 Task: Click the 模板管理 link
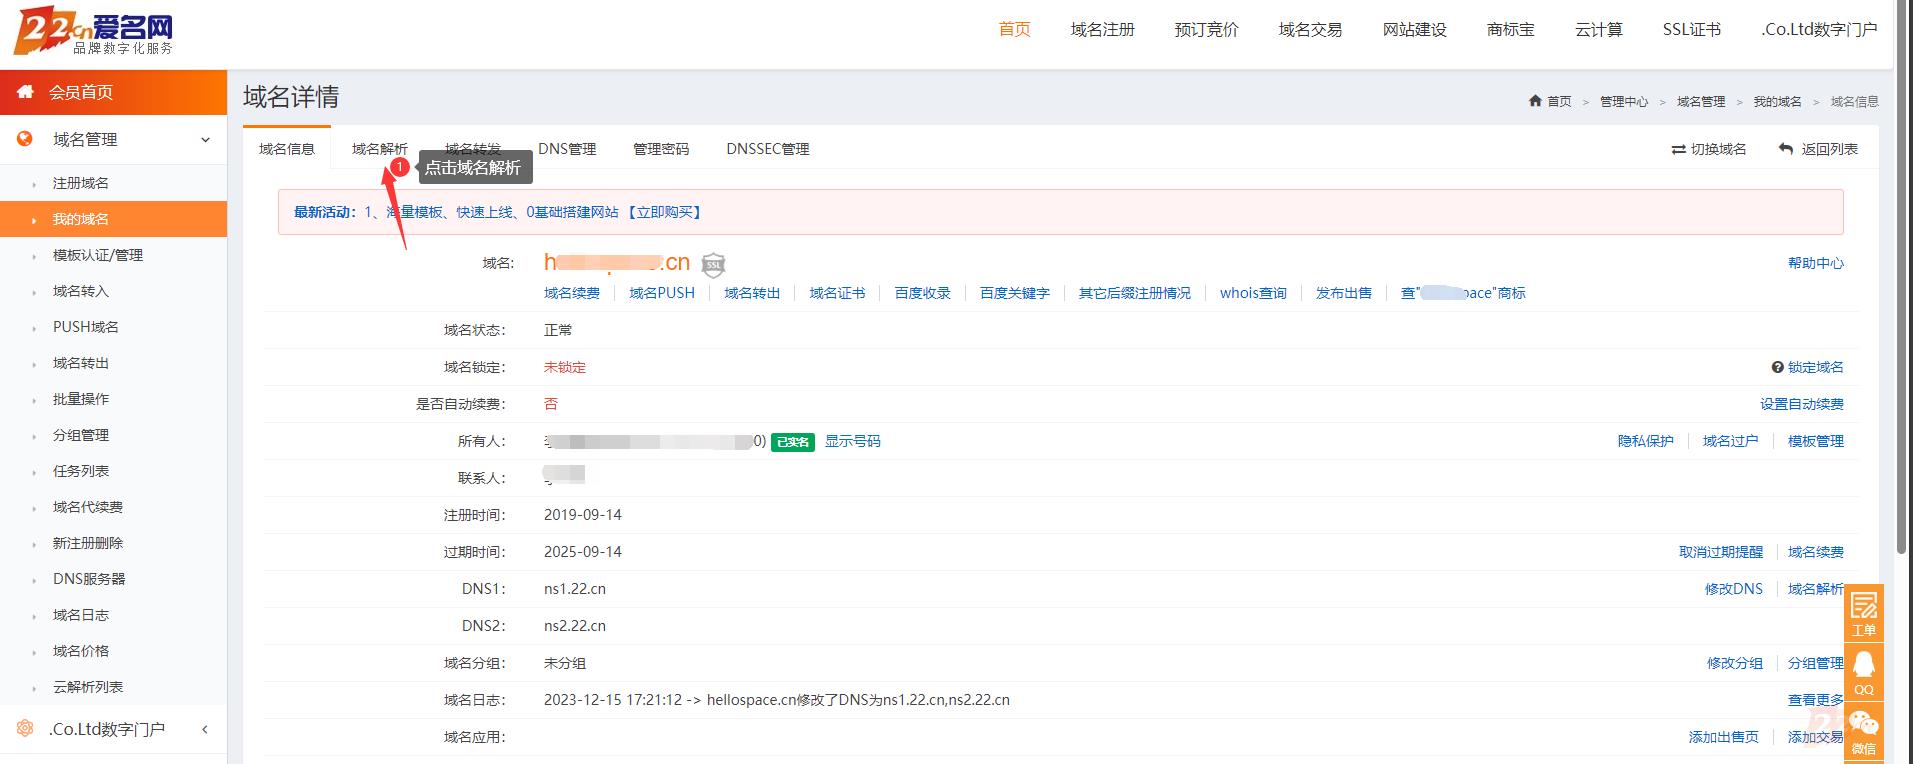coord(1816,441)
